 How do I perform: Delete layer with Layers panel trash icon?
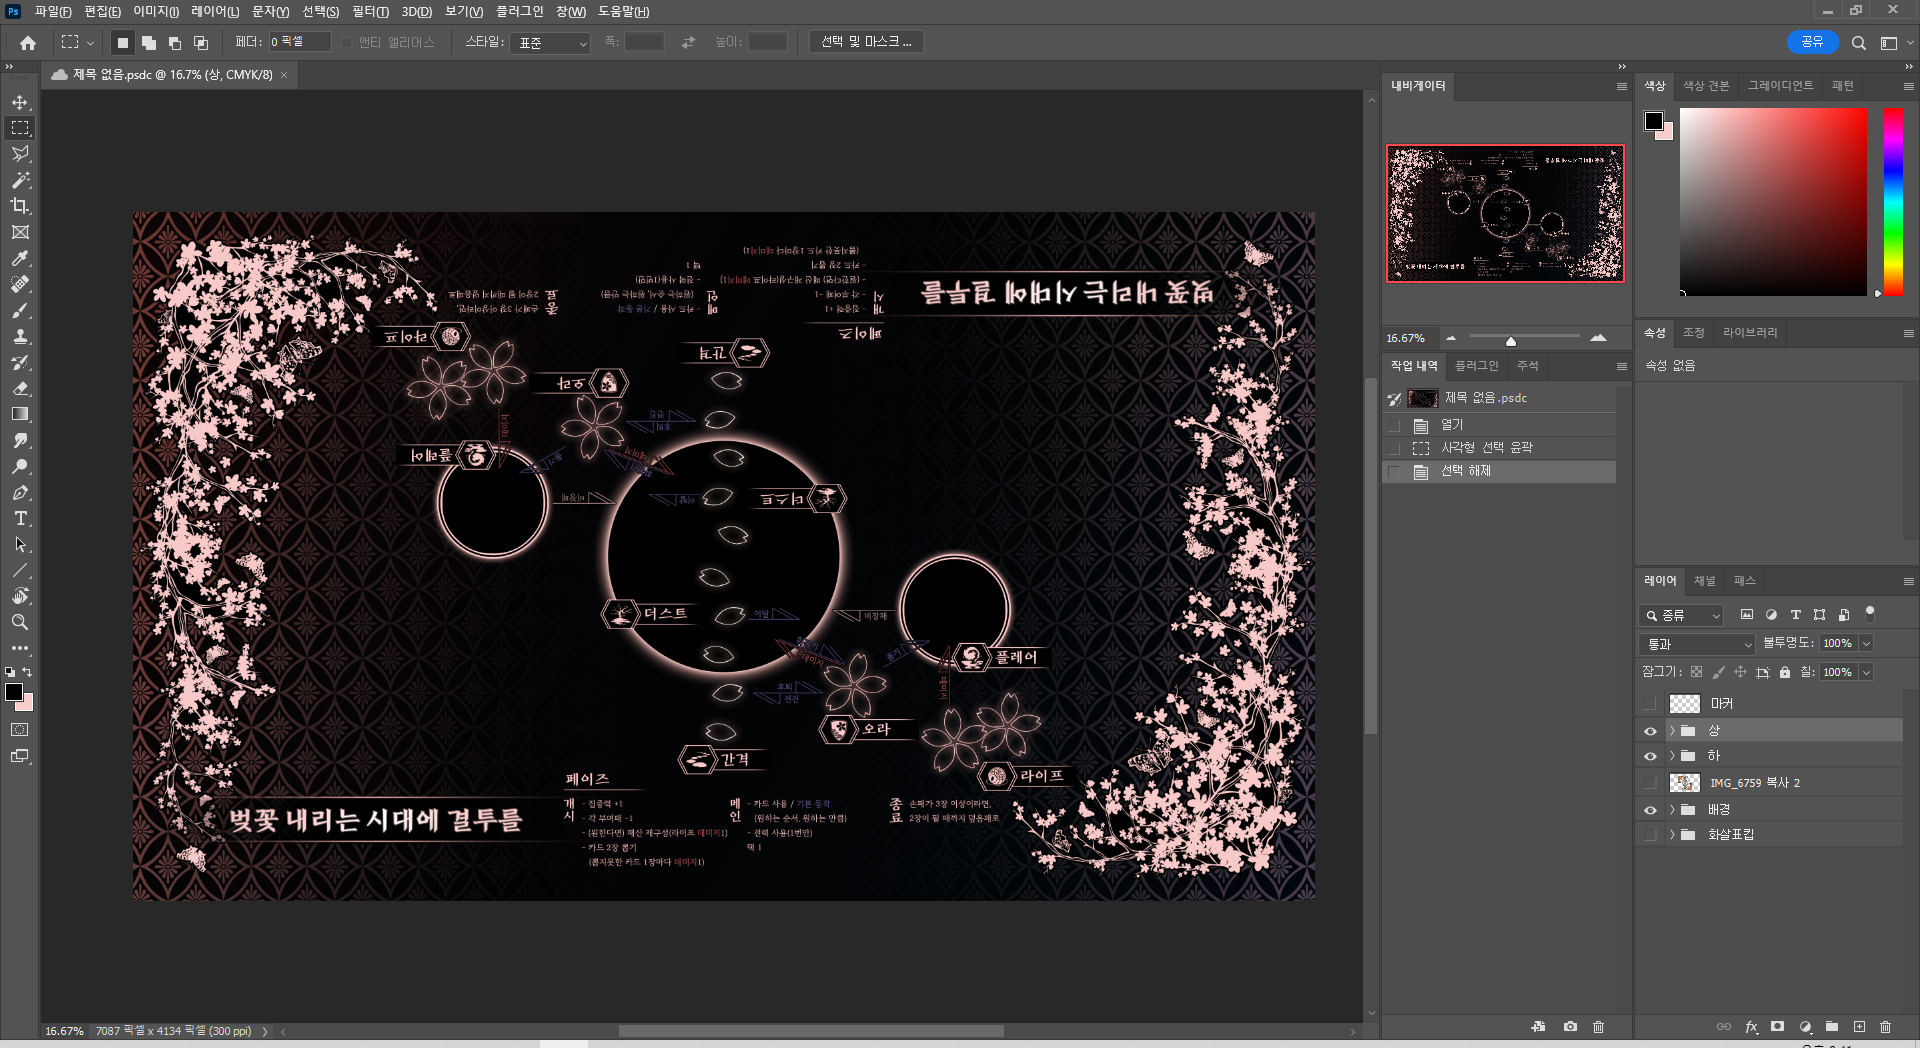coord(1885,1027)
